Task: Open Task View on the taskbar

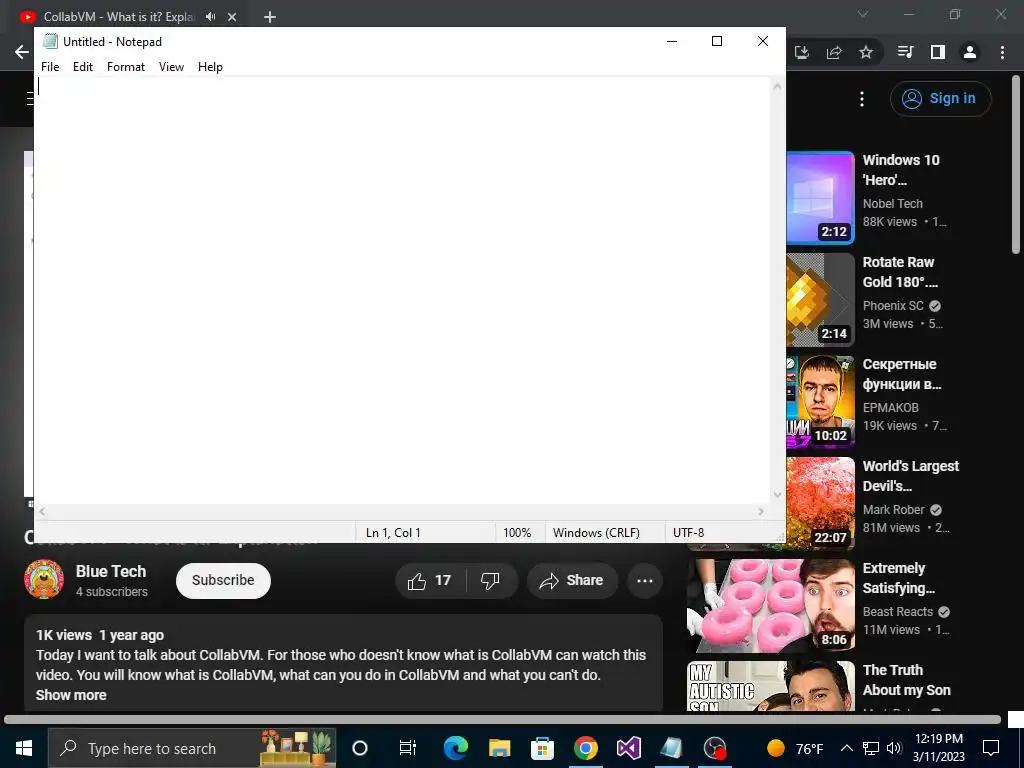Action: (x=408, y=748)
